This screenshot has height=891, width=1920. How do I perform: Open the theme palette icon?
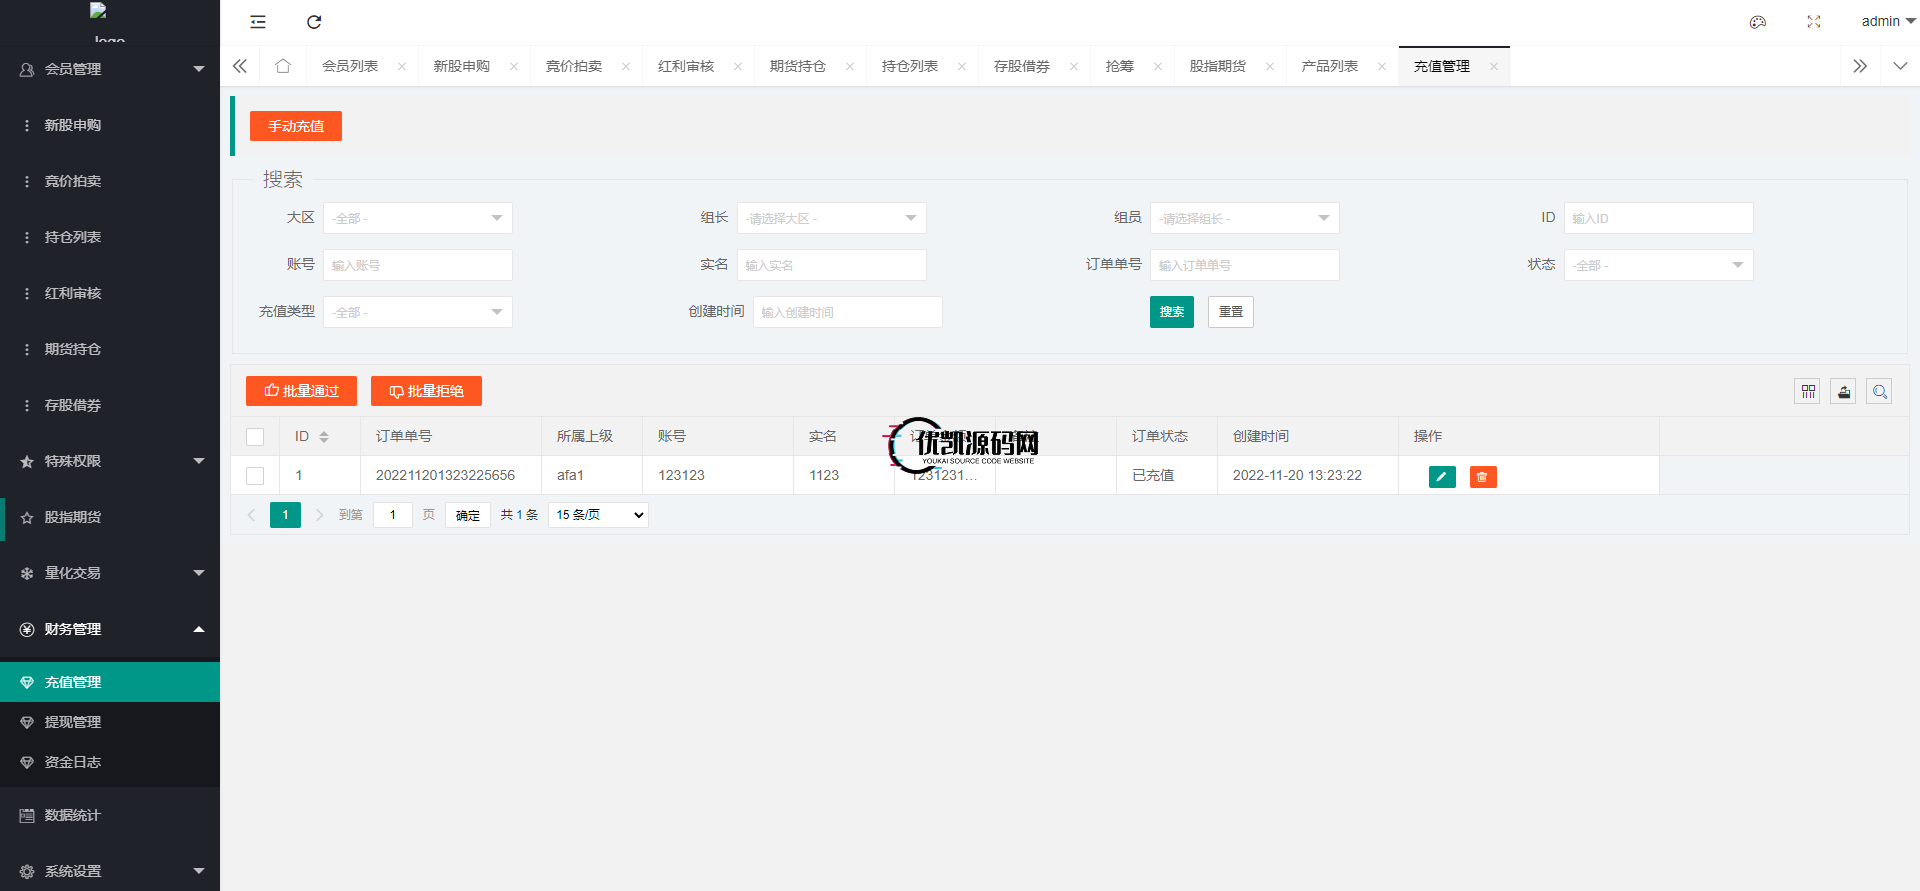1757,22
